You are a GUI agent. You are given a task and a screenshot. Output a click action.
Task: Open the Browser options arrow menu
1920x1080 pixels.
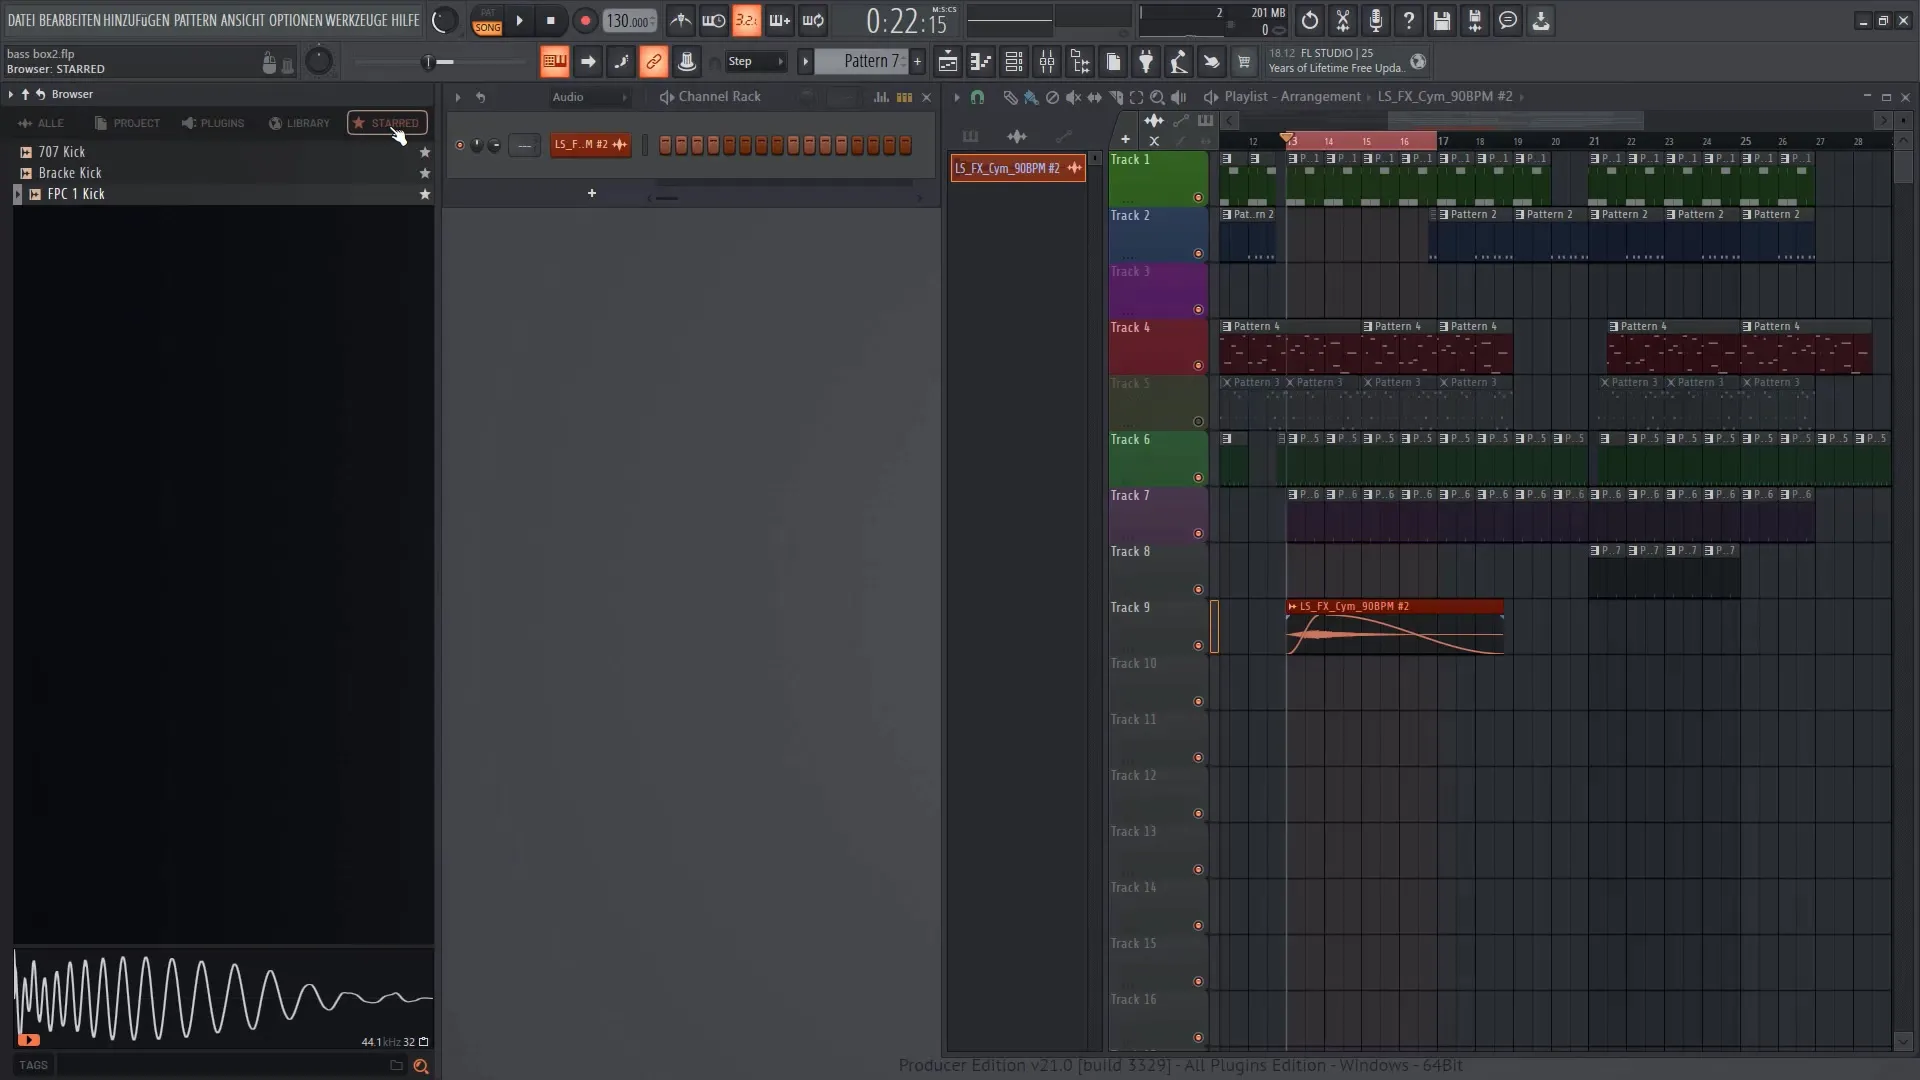pos(10,94)
